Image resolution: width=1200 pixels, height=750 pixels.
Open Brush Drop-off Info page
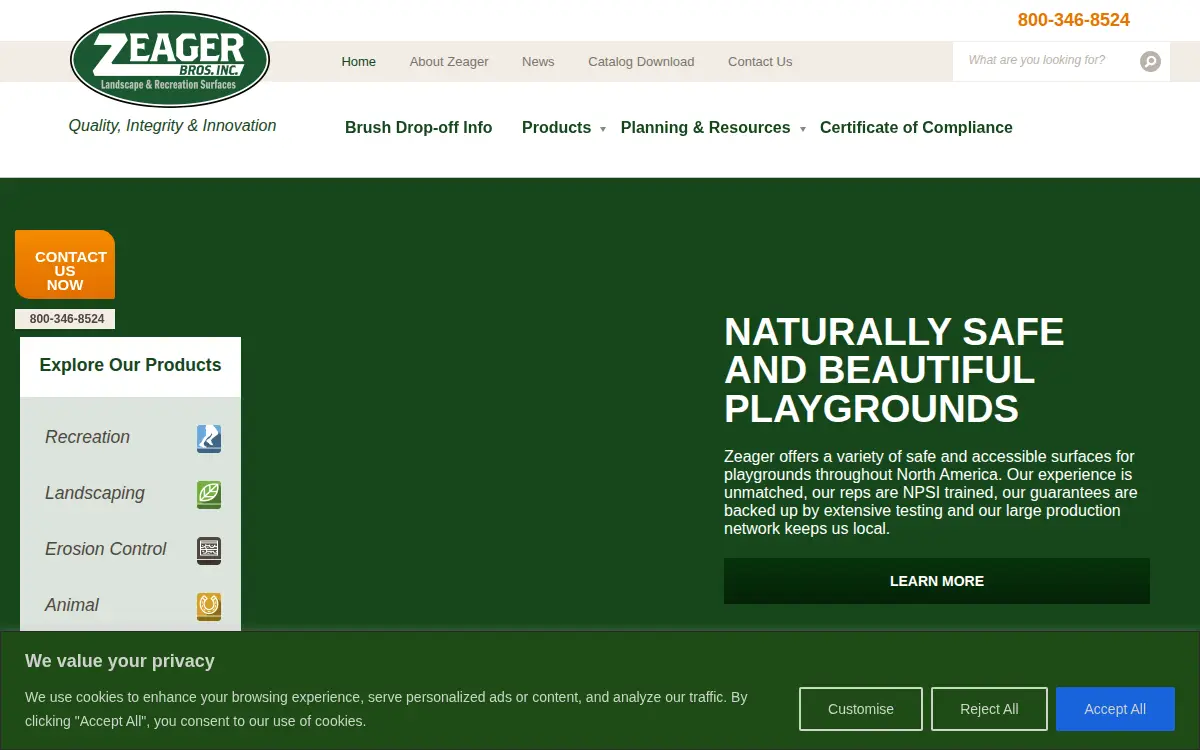(x=419, y=128)
